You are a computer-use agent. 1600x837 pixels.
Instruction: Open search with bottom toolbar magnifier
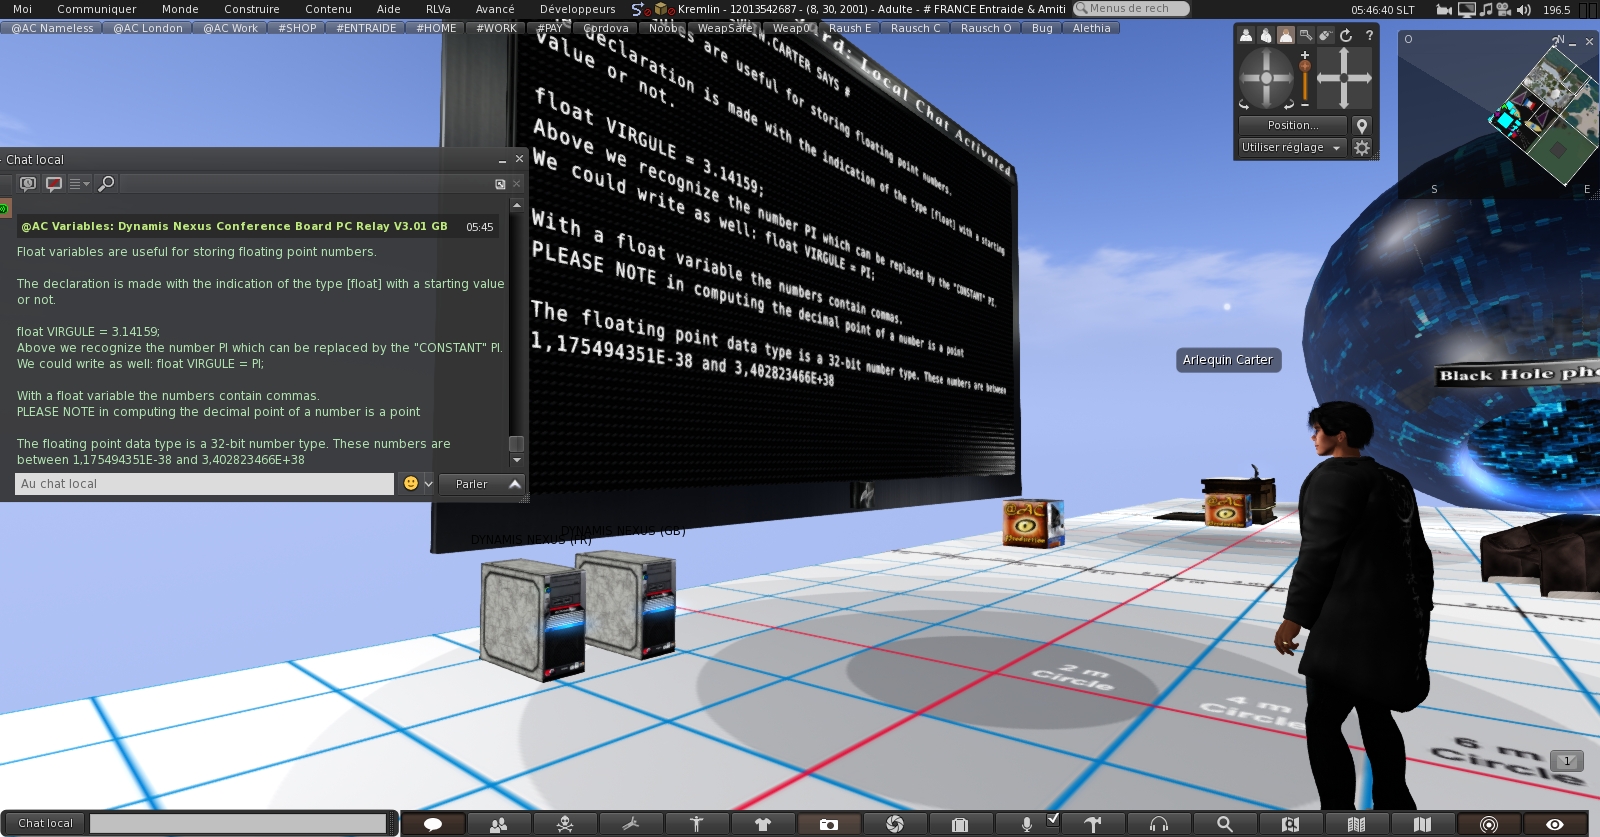click(1224, 824)
